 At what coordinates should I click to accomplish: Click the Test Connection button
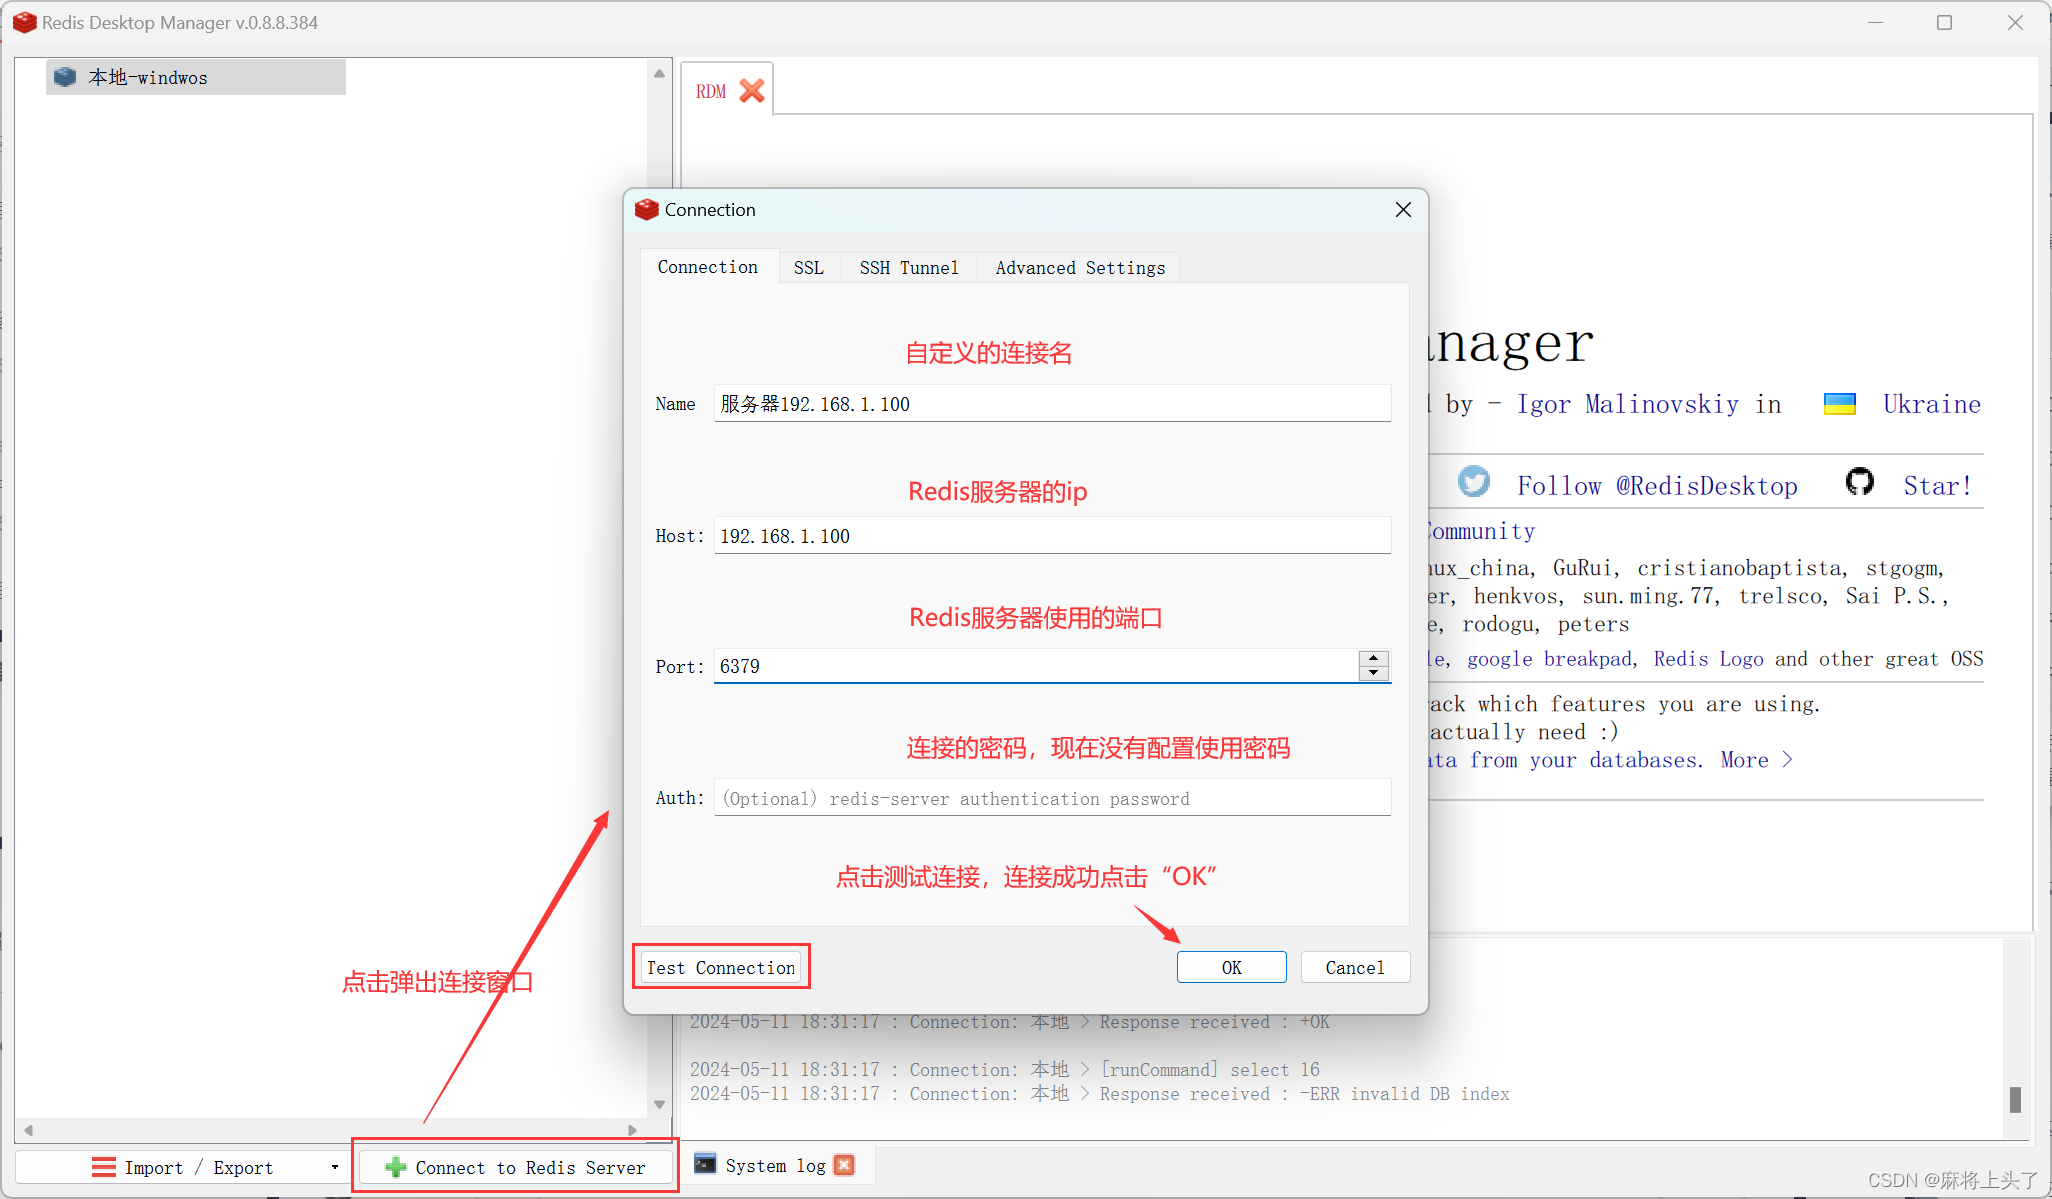(721, 967)
